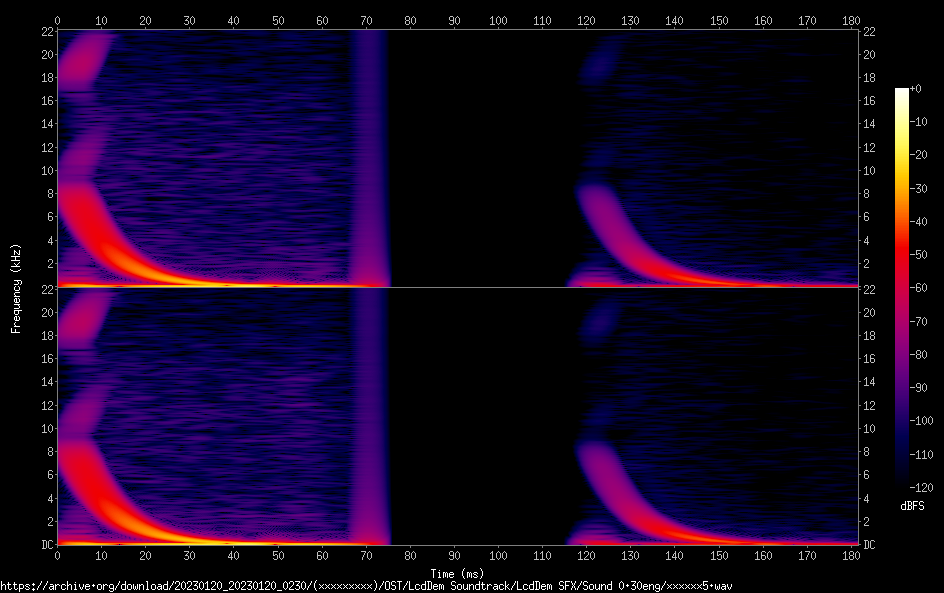
Task: Click the "DC" label at bottom-right of the plot
Action: pyautogui.click(x=869, y=545)
